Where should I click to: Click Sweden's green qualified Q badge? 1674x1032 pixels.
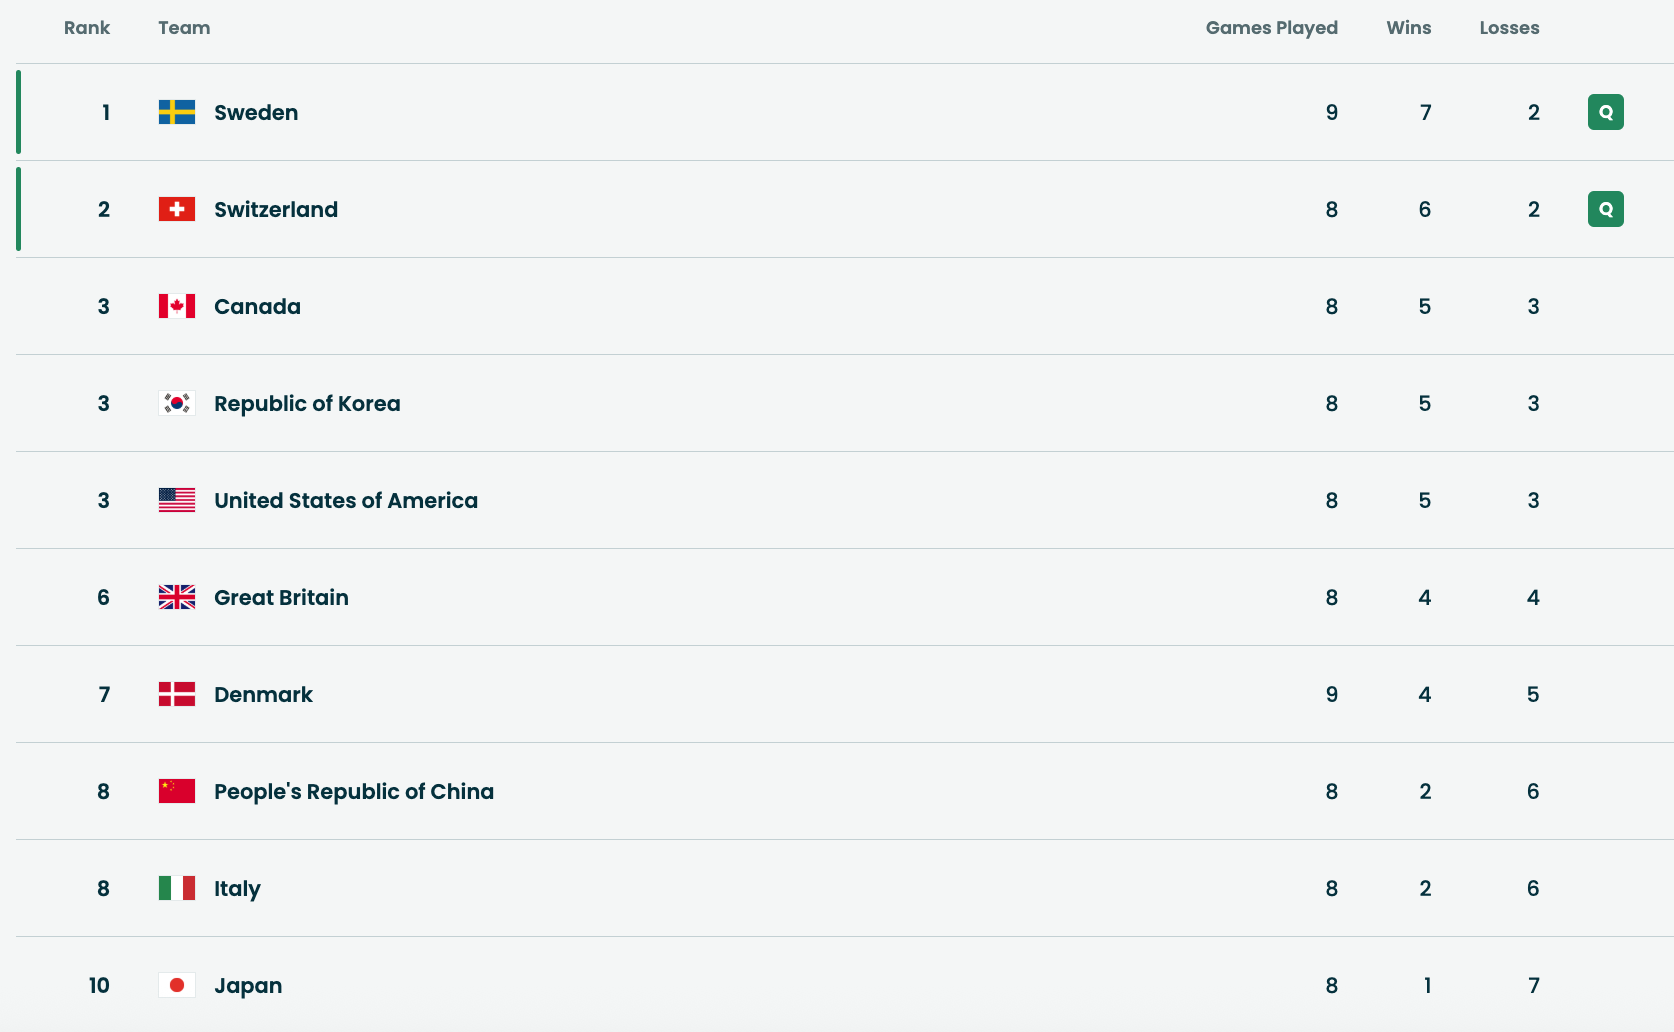1605,112
